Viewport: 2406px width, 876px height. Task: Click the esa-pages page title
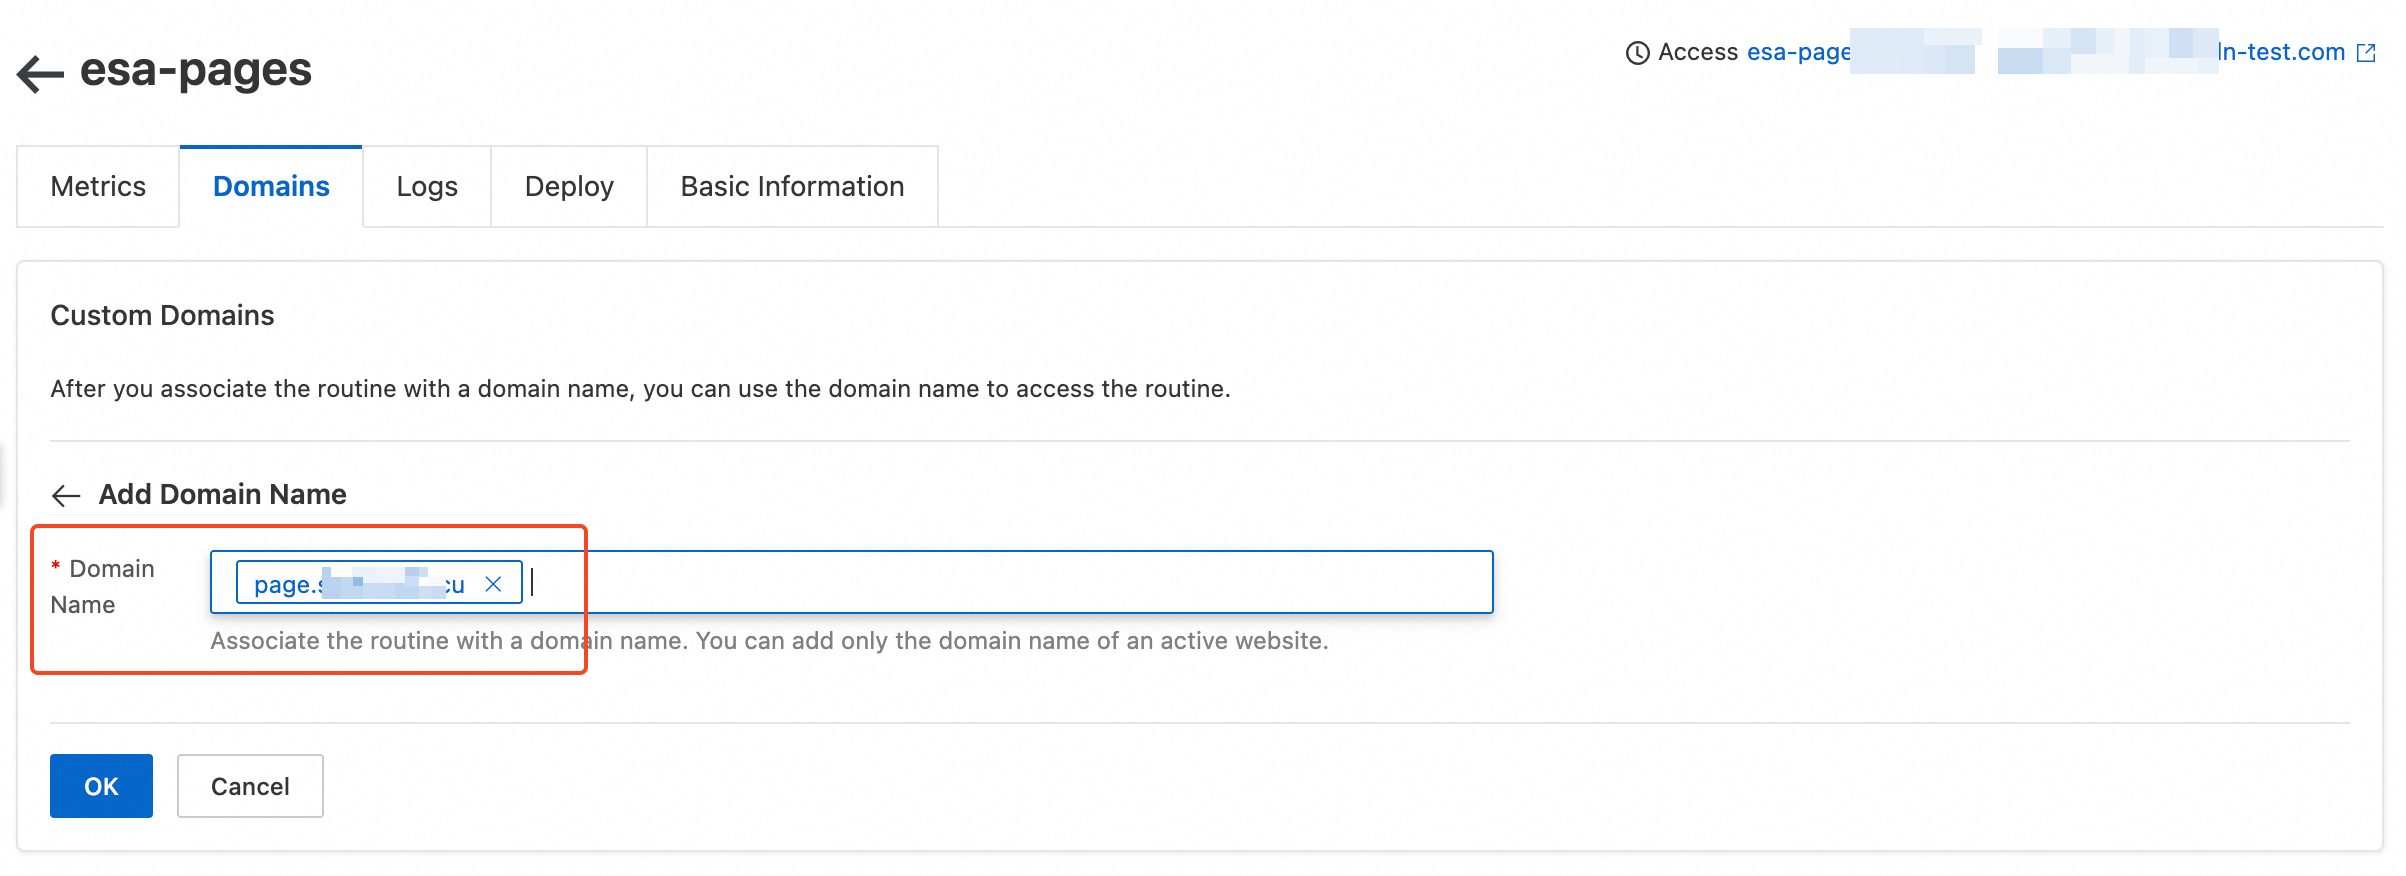[x=196, y=70]
